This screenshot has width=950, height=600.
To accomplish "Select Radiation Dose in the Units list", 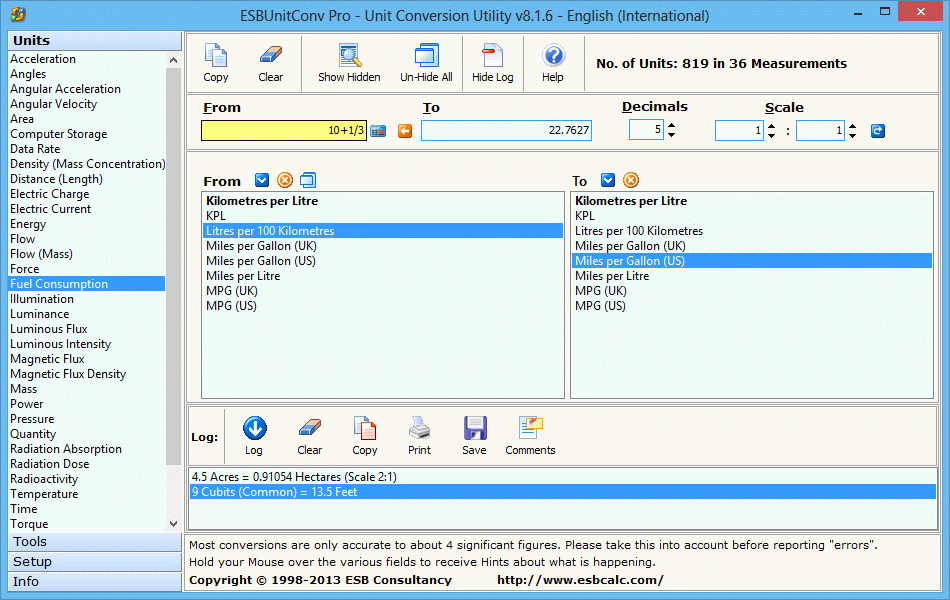I will coord(50,464).
